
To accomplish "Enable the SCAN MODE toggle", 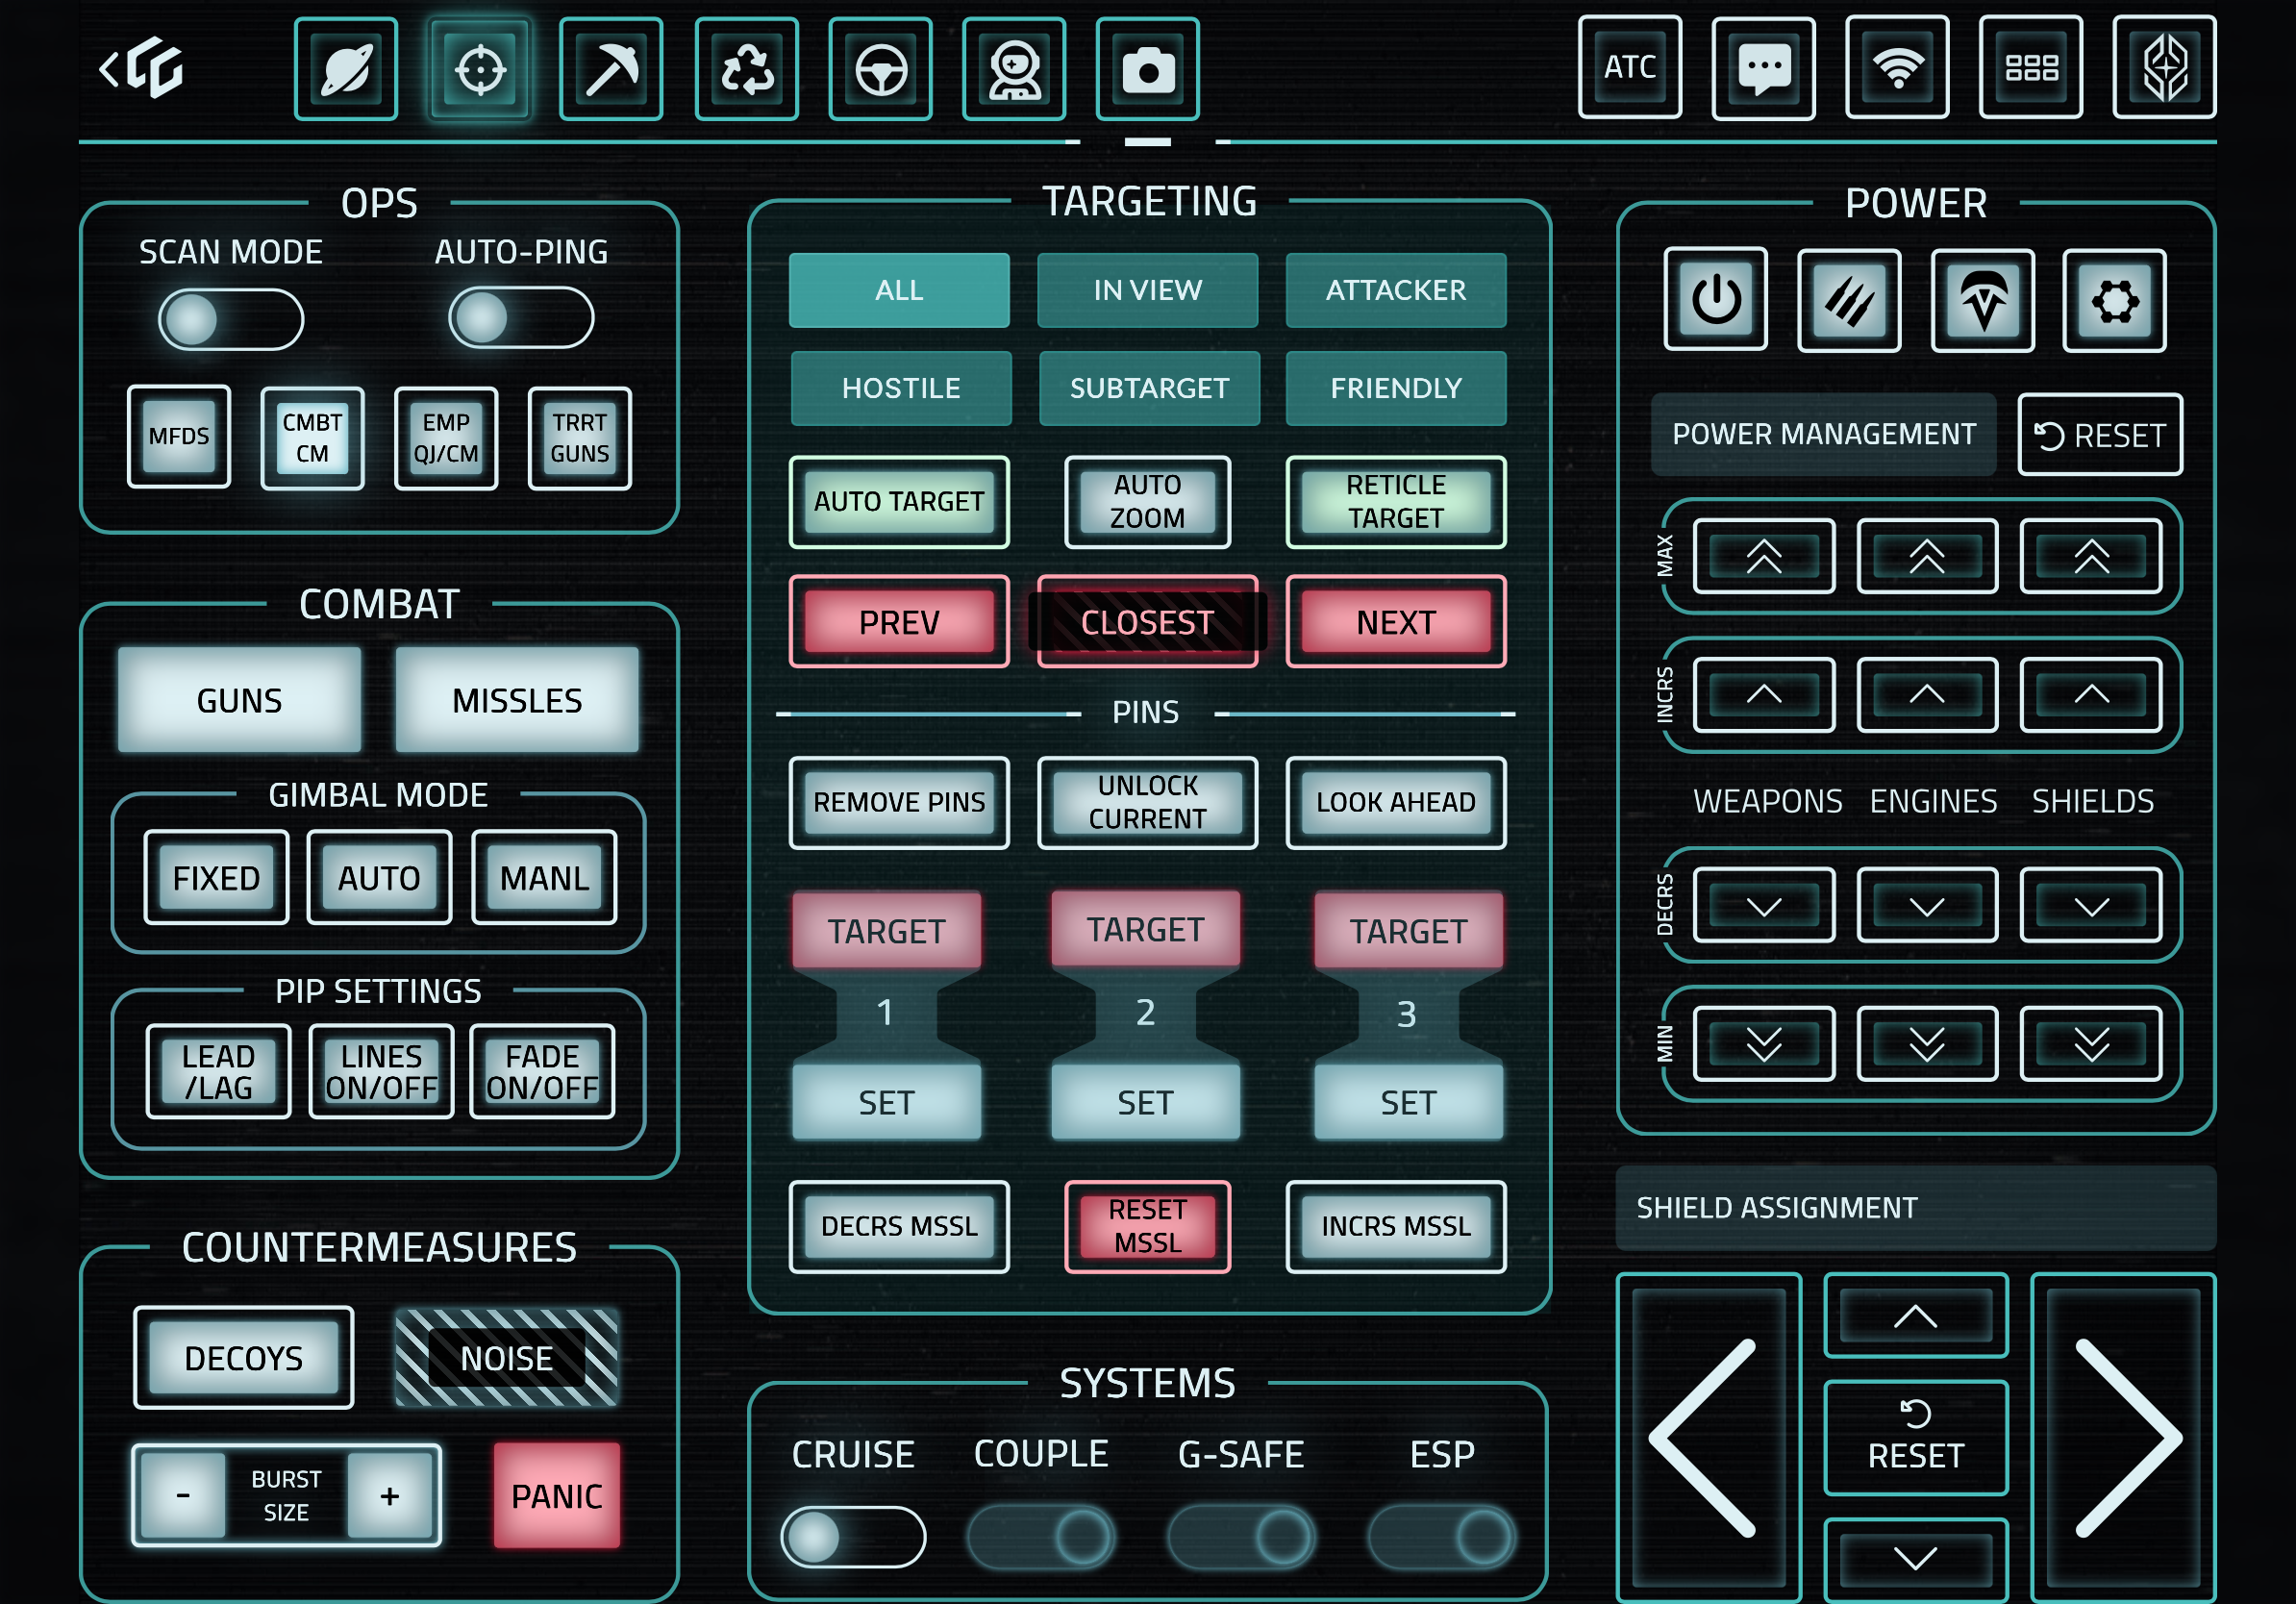I will pyautogui.click(x=231, y=318).
